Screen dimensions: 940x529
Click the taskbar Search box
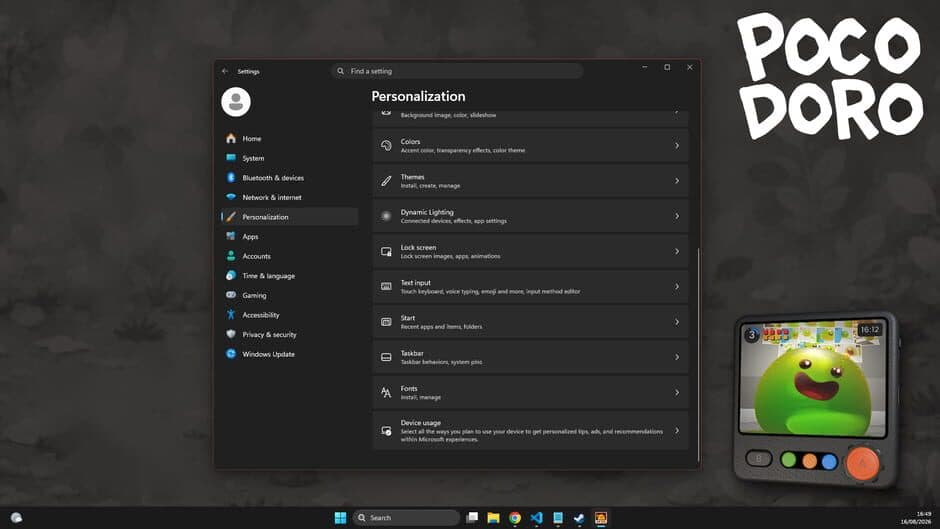pos(406,518)
